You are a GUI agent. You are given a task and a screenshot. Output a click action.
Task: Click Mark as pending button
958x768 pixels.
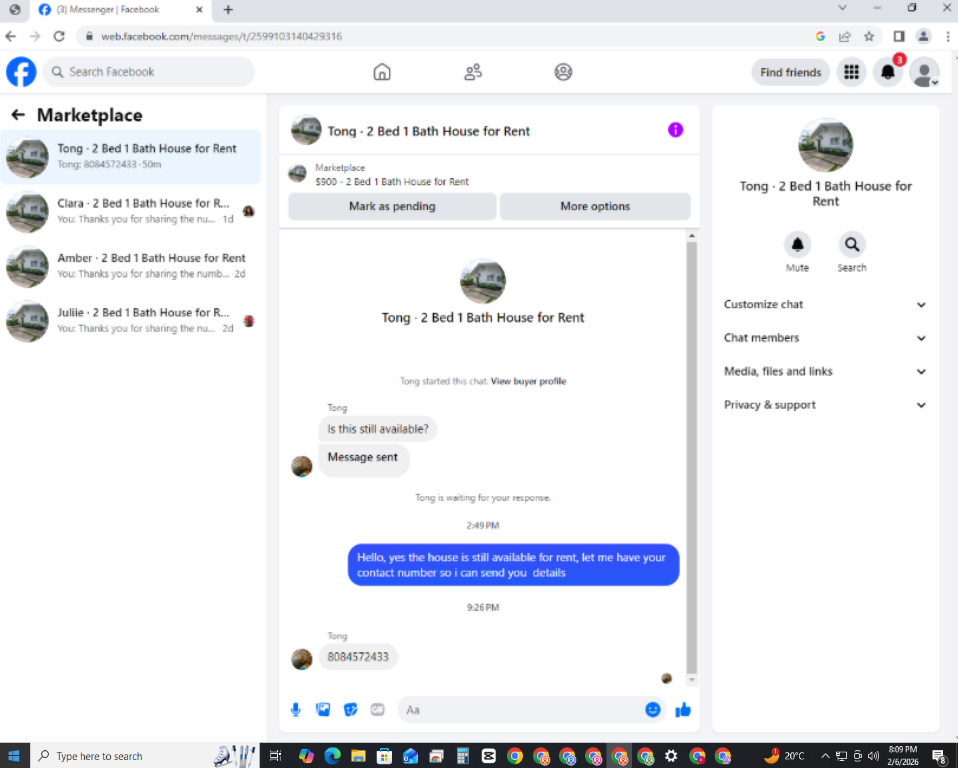coord(392,207)
